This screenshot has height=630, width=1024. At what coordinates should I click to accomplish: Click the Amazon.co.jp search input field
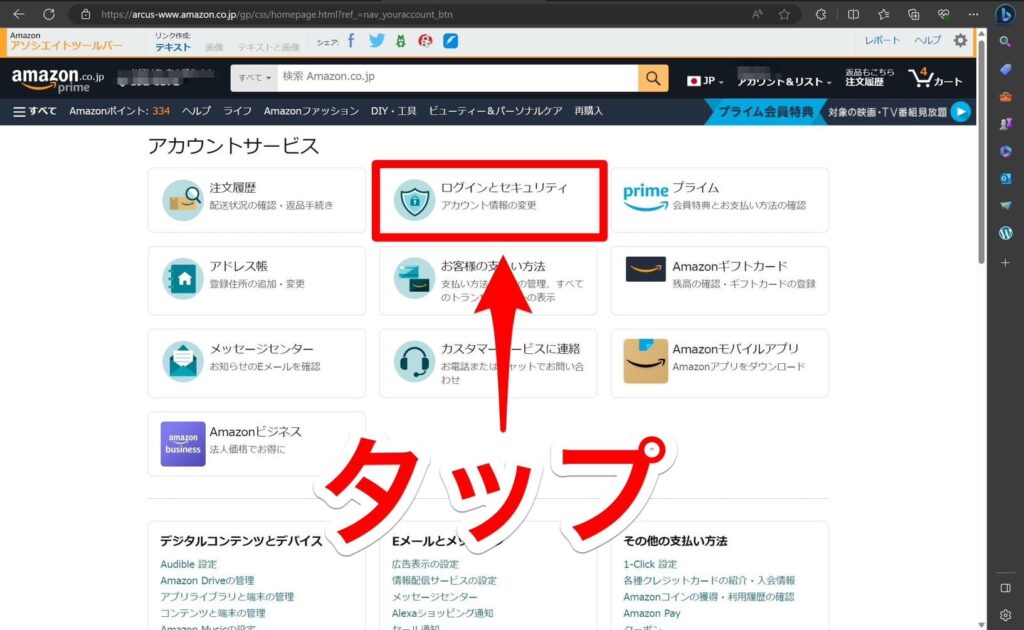coord(458,78)
